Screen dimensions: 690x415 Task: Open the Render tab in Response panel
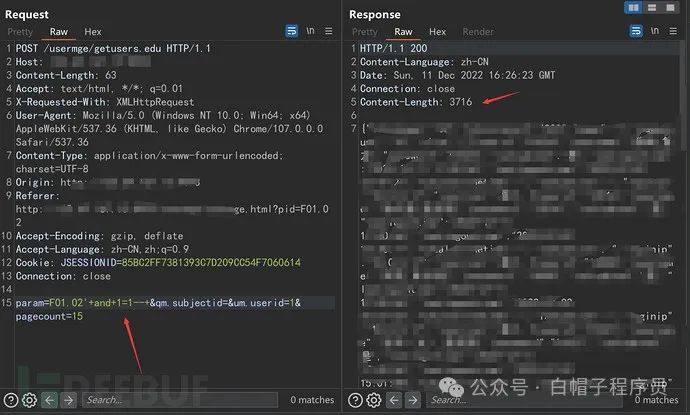[478, 32]
